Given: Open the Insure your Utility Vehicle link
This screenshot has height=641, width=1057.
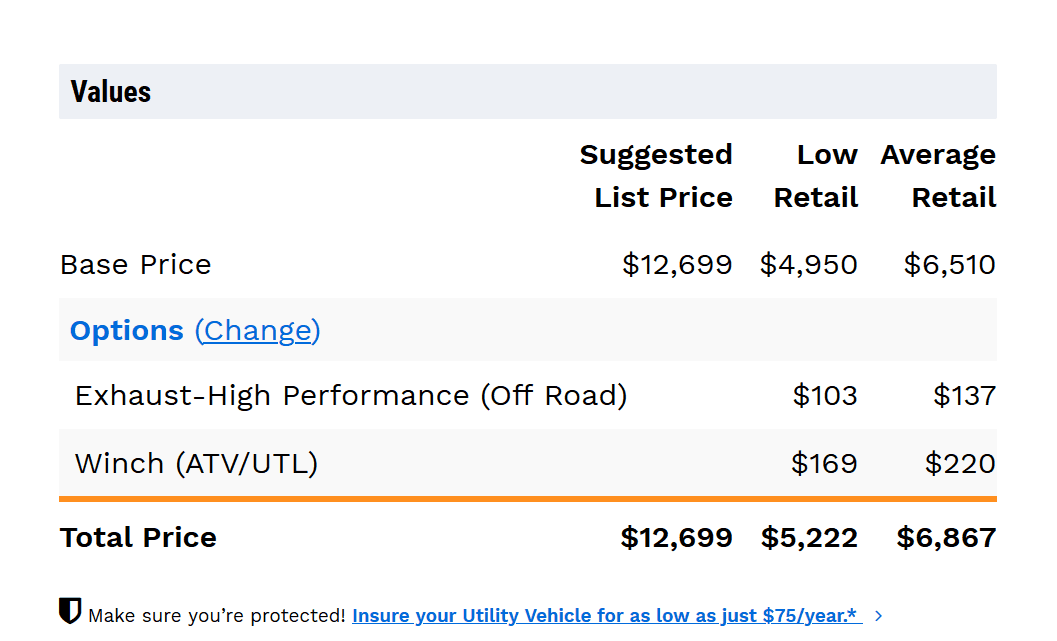Looking at the screenshot, I should coord(604,616).
